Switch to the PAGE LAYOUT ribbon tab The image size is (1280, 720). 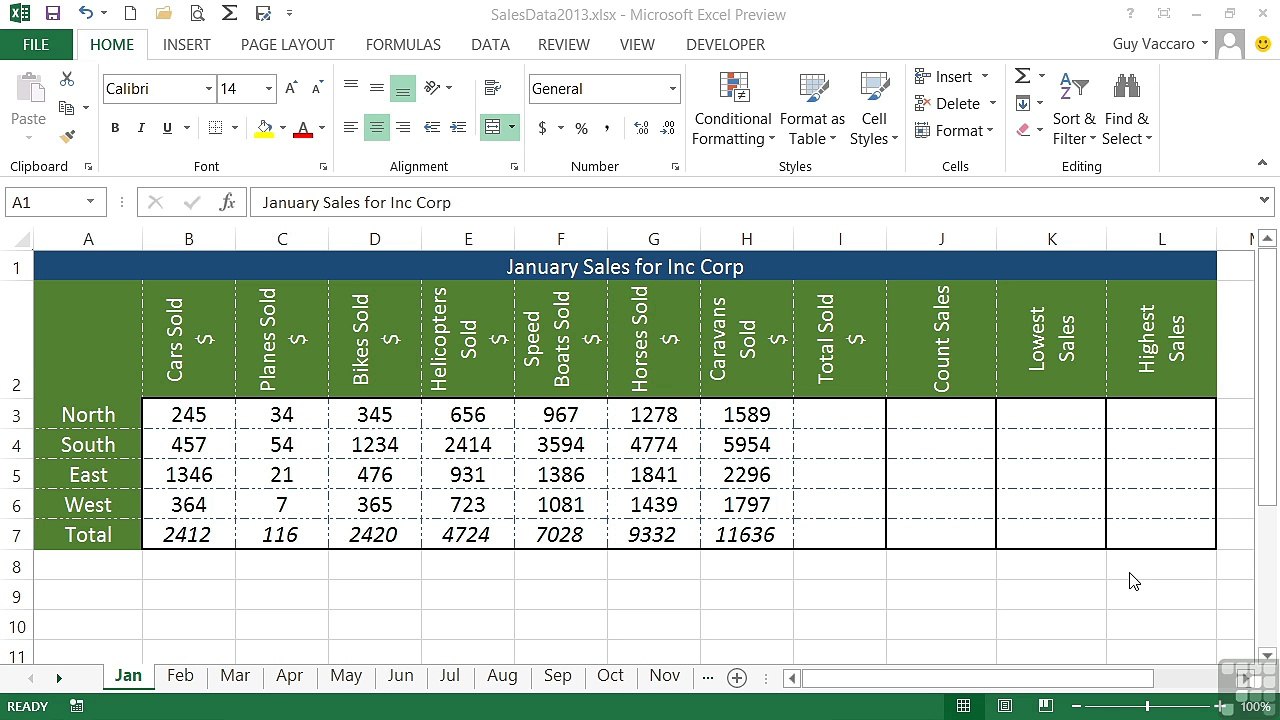(x=288, y=44)
